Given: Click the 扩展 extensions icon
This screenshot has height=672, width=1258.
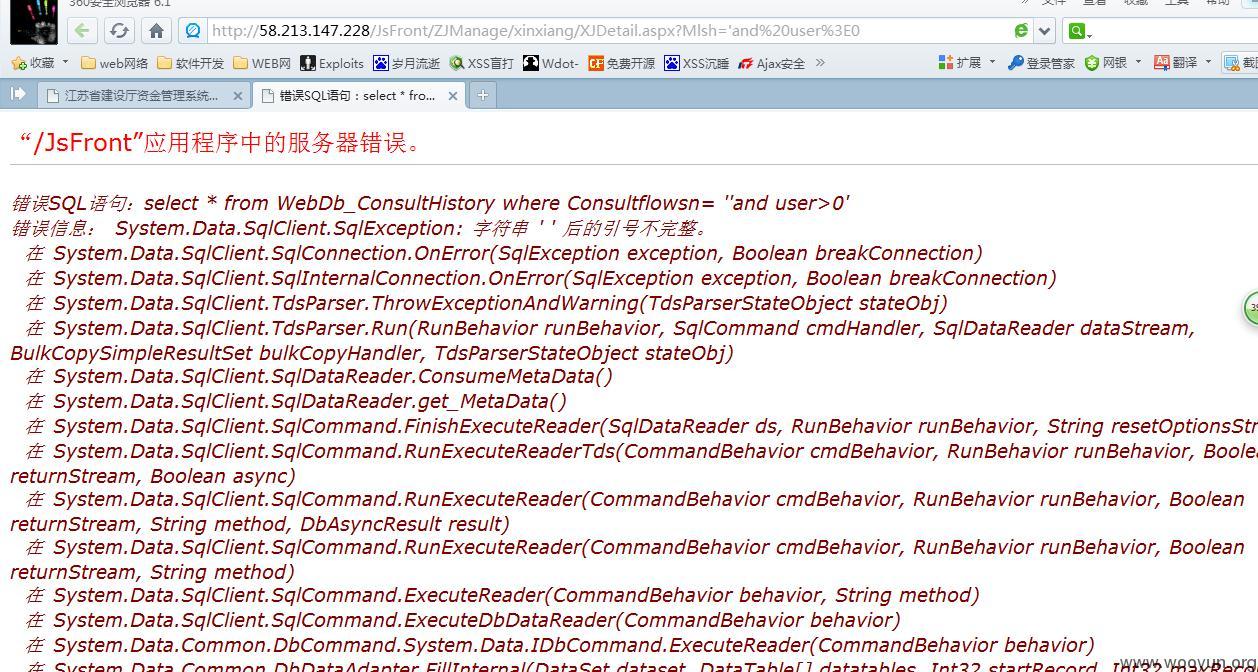Looking at the screenshot, I should (x=960, y=62).
